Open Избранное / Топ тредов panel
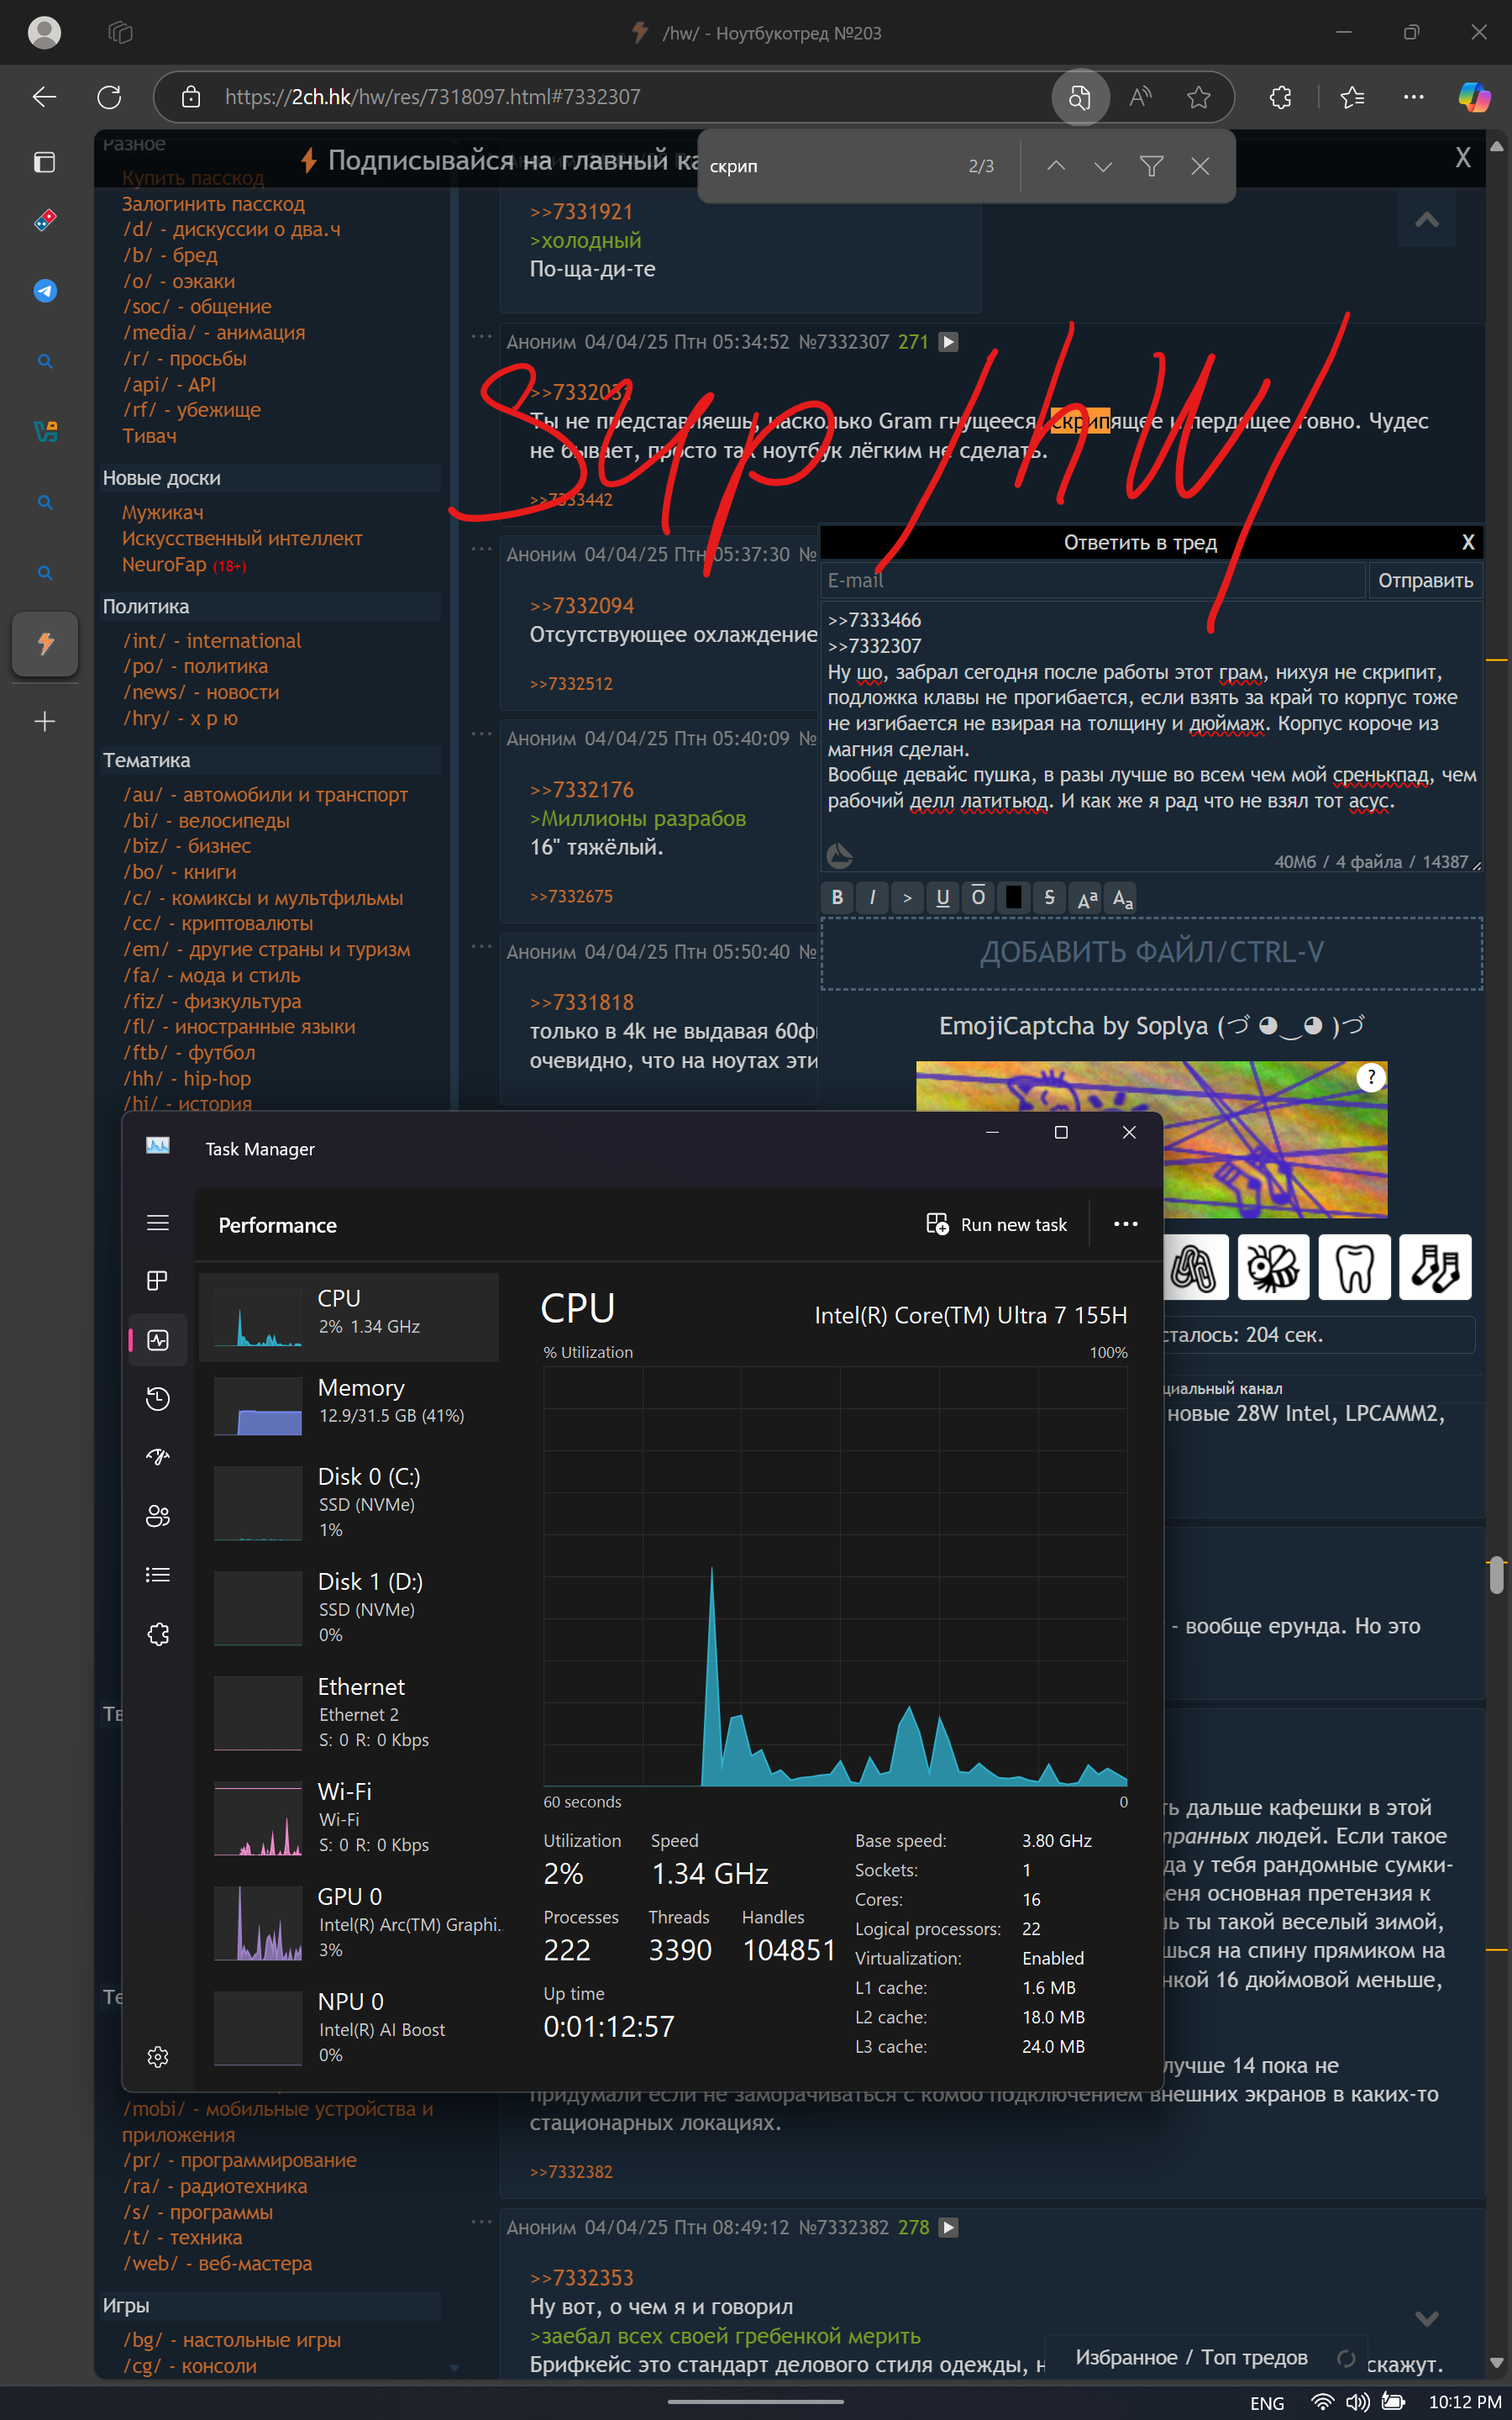 pos(1191,2357)
